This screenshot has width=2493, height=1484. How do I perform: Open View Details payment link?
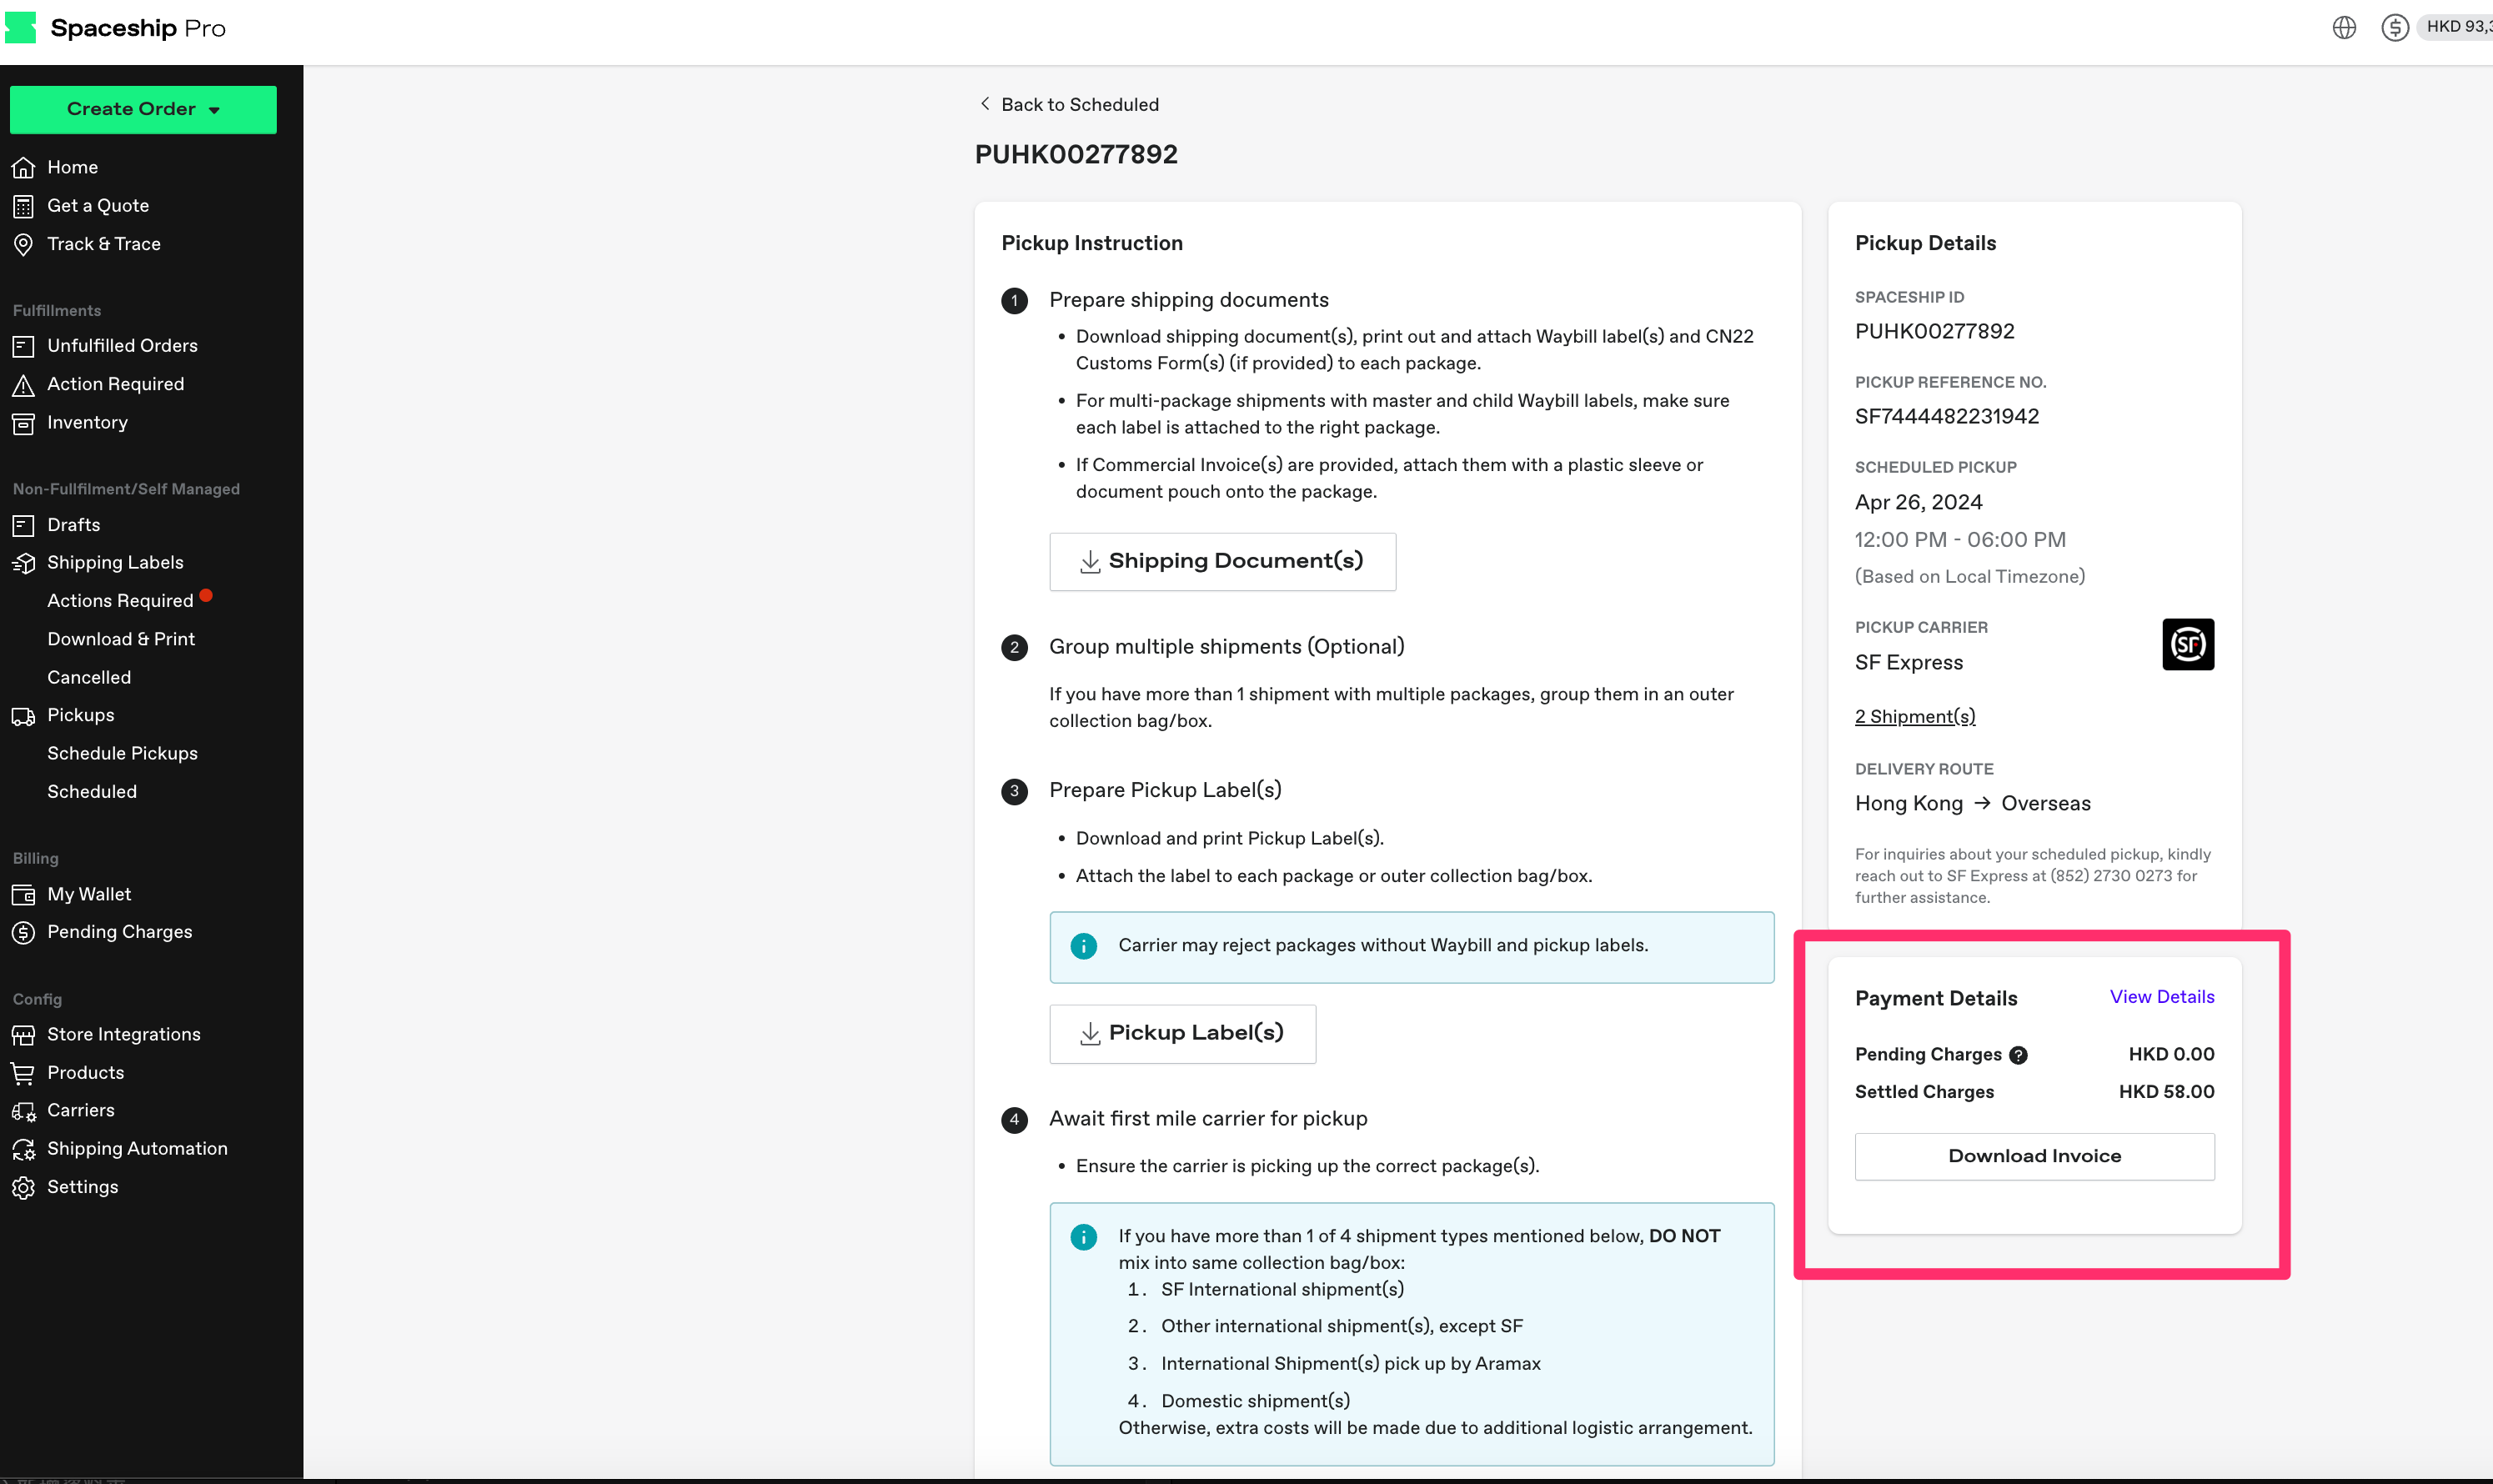[2161, 995]
